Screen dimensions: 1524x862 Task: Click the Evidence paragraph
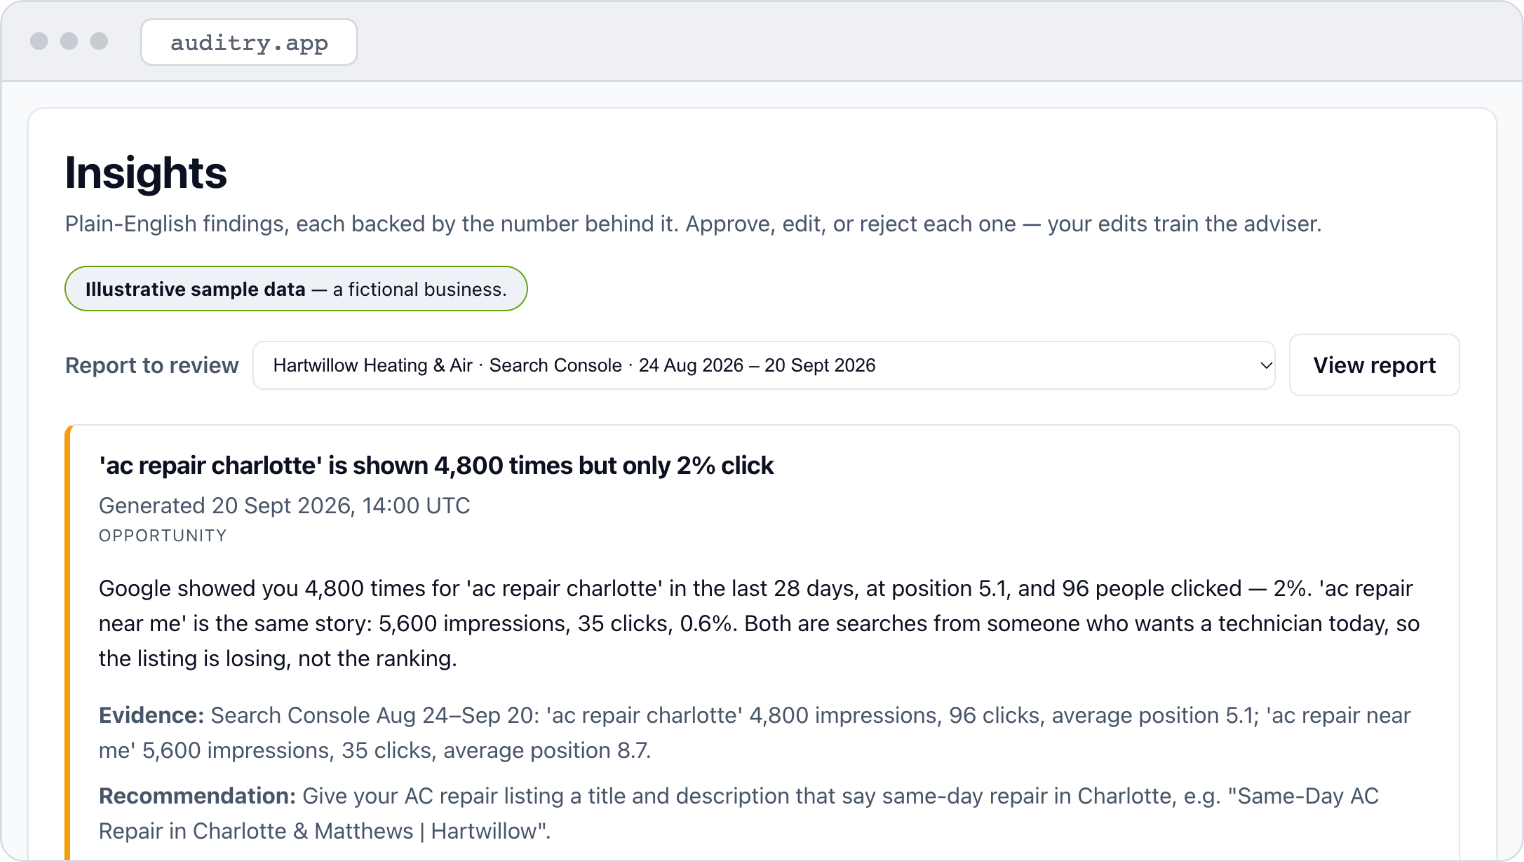point(755,733)
